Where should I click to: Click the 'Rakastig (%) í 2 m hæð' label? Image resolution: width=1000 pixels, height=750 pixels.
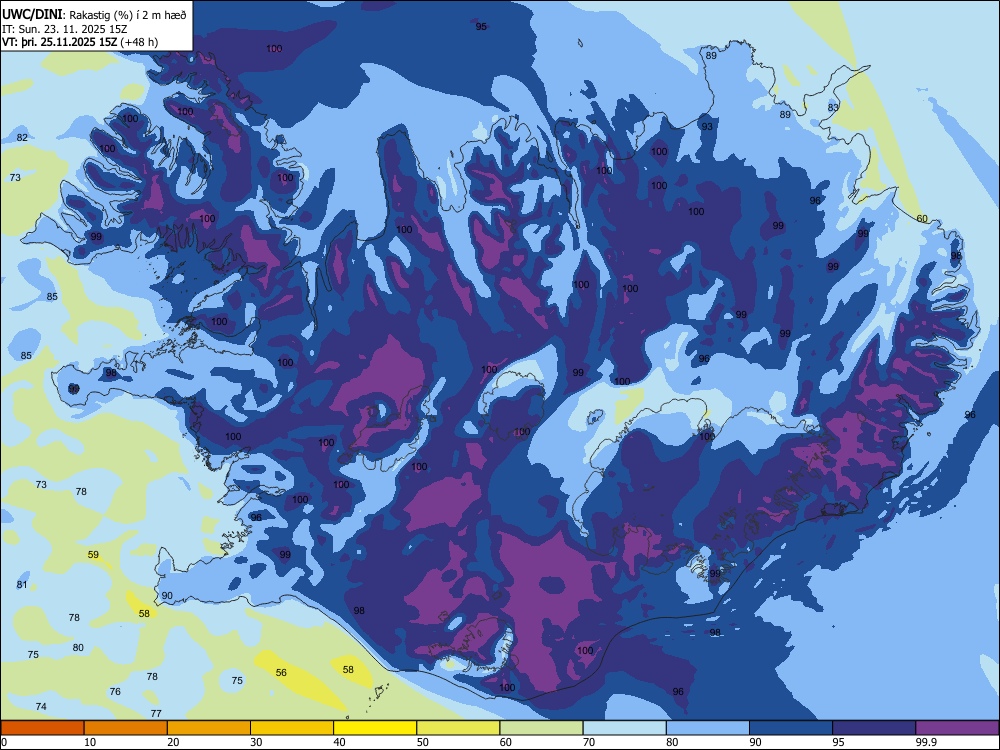click(127, 15)
